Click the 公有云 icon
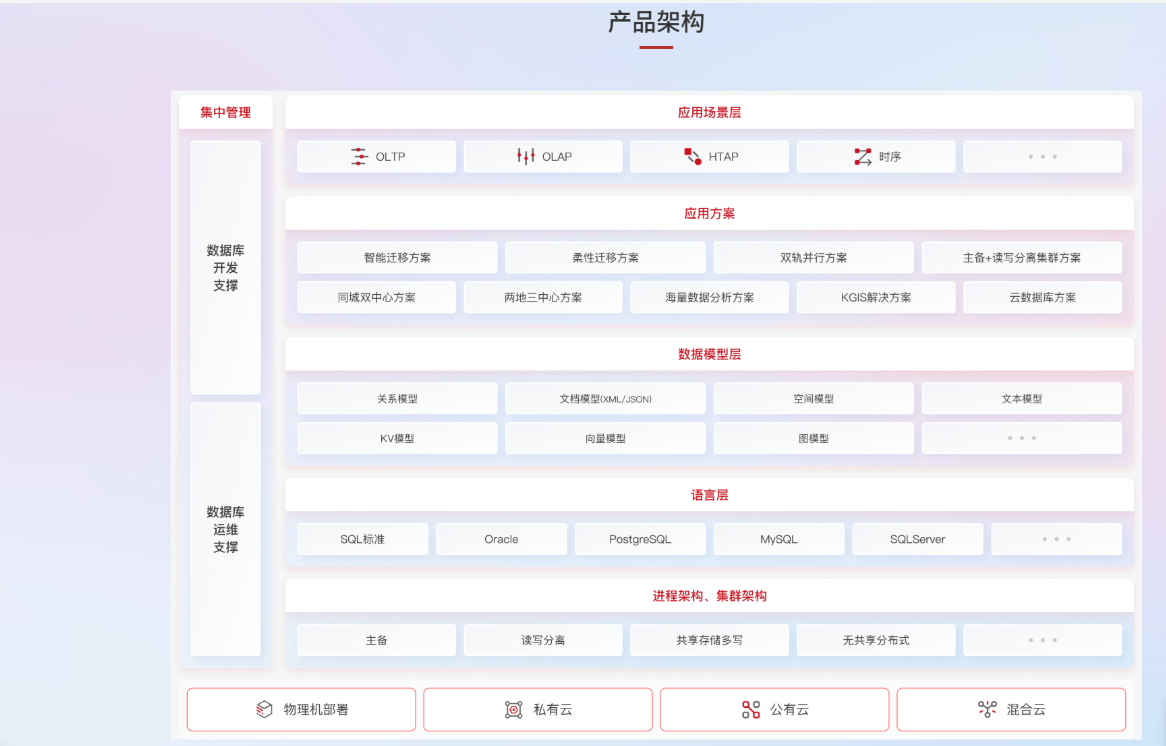Image resolution: width=1166 pixels, height=746 pixels. pos(751,710)
